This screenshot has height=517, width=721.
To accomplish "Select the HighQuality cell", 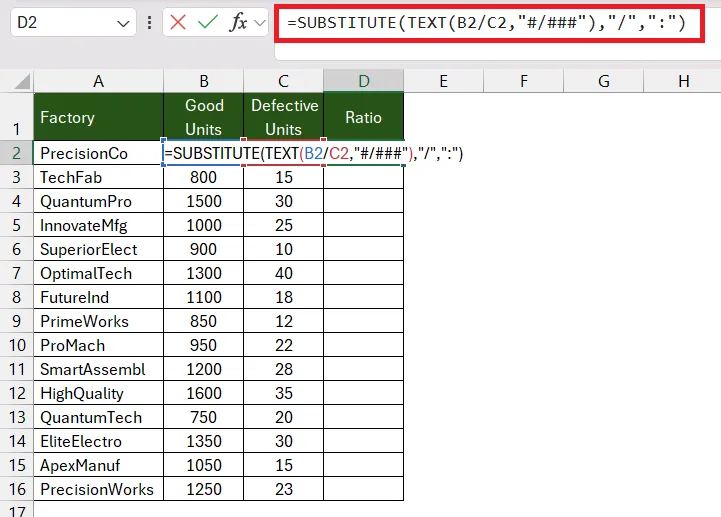I will pyautogui.click(x=98, y=393).
